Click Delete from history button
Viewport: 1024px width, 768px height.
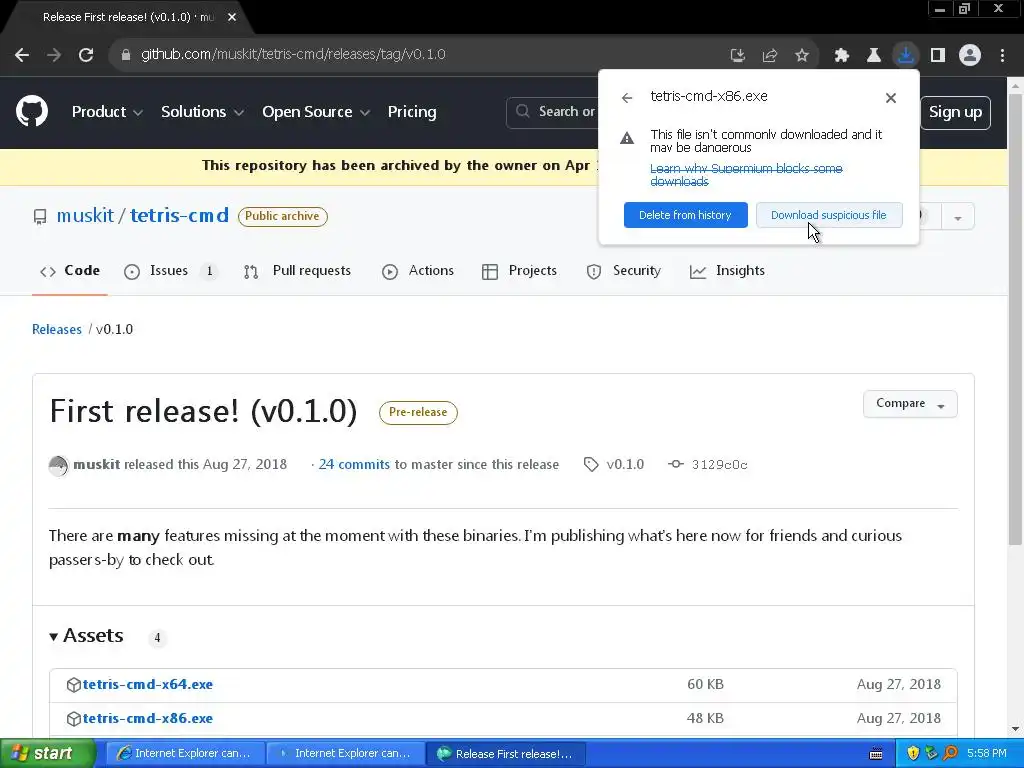pyautogui.click(x=685, y=215)
